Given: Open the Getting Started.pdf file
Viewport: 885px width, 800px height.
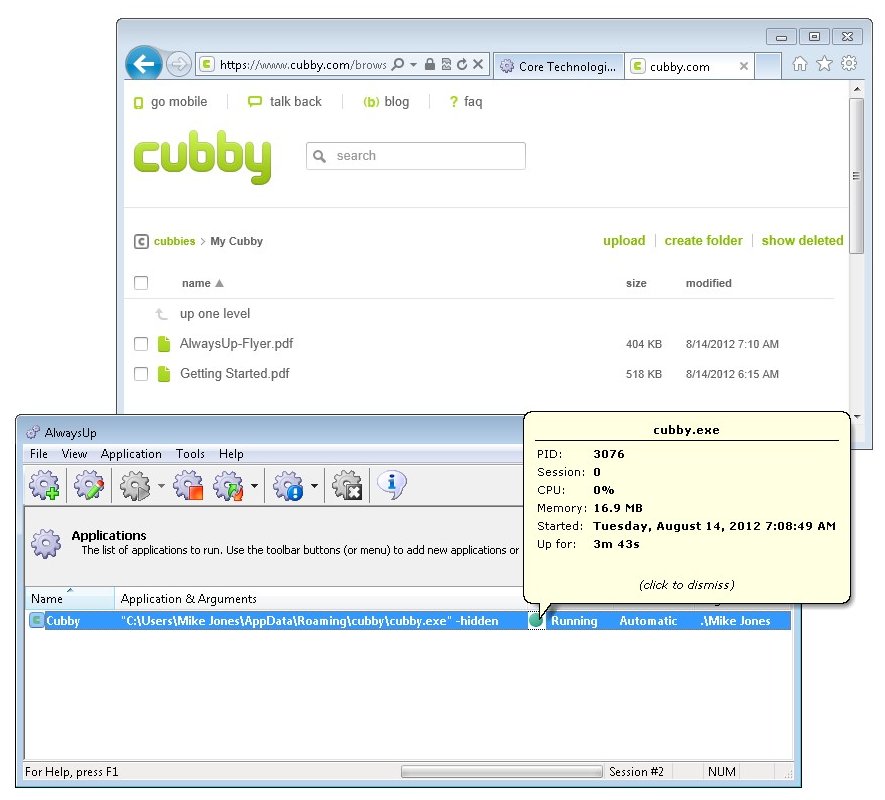Looking at the screenshot, I should pyautogui.click(x=235, y=374).
